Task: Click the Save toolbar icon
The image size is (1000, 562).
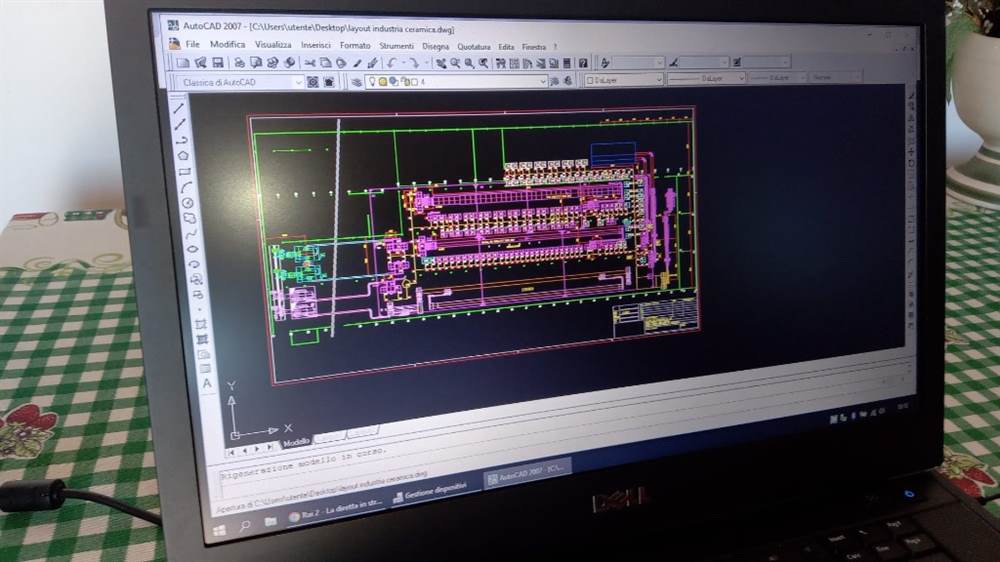Action: (x=218, y=63)
